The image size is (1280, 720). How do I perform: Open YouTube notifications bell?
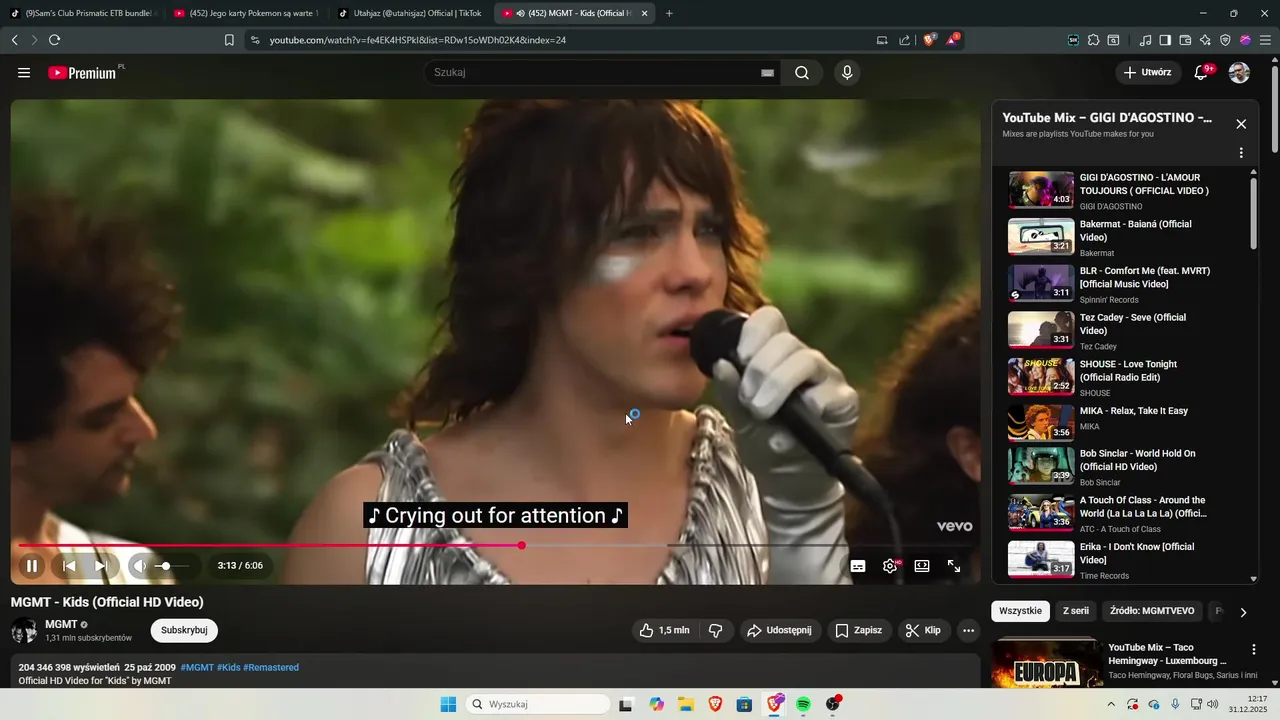[1202, 73]
